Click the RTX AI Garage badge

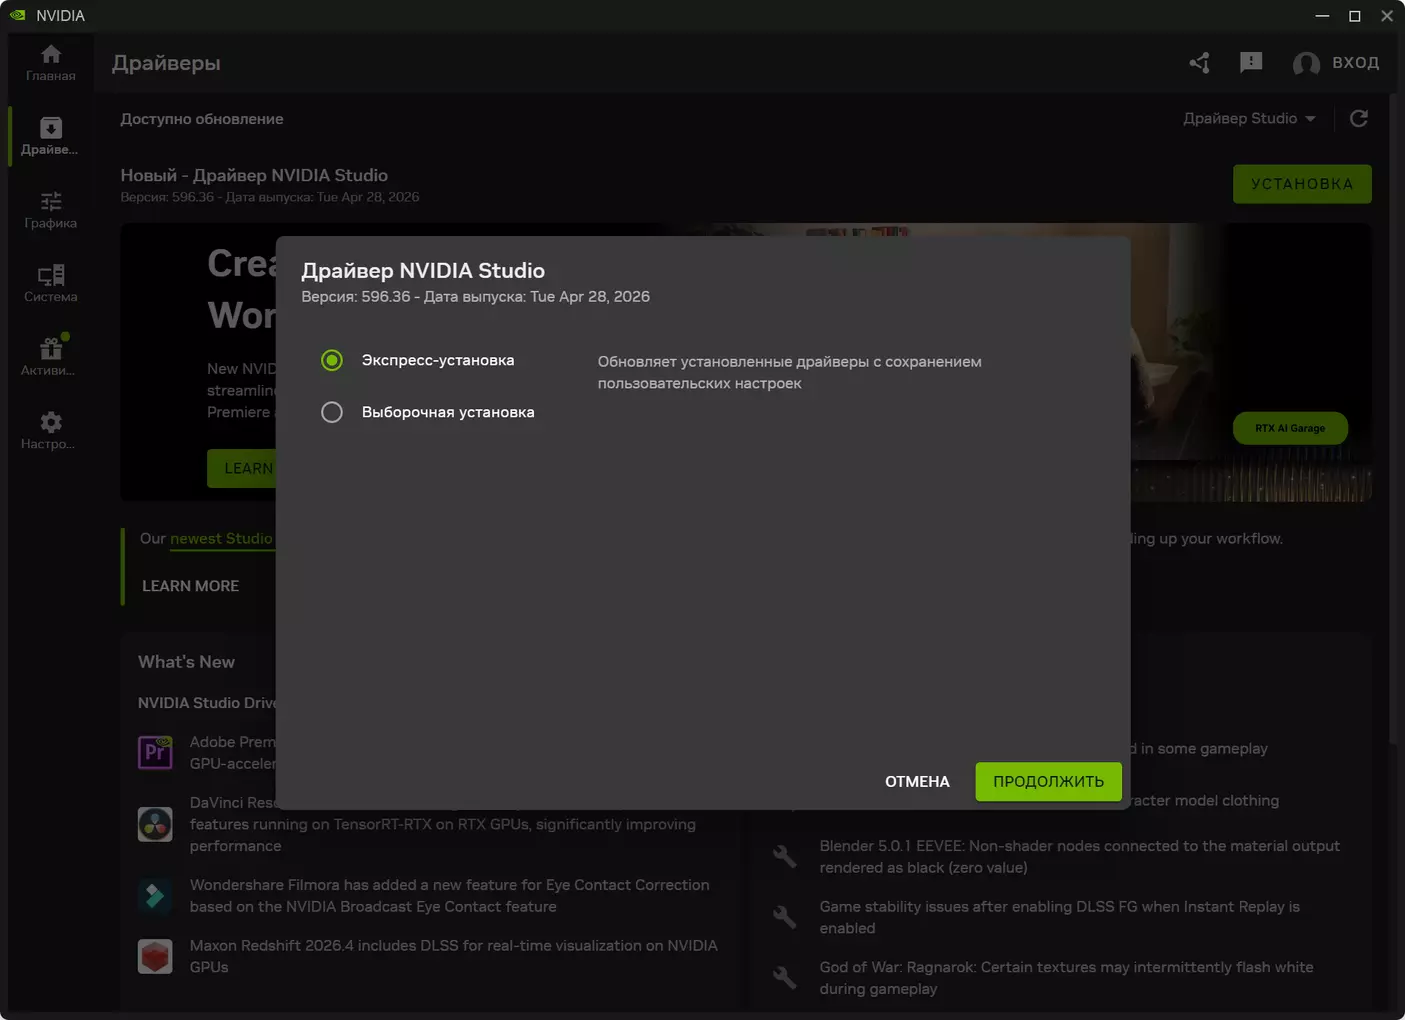coord(1290,428)
